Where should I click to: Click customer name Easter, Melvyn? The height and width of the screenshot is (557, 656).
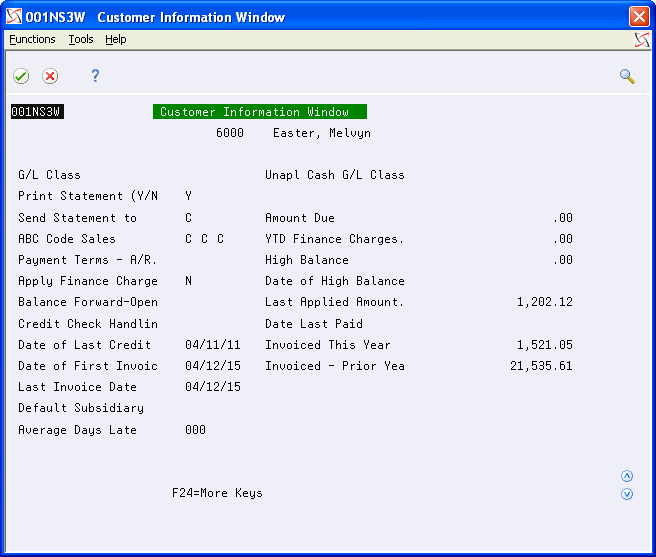[322, 133]
